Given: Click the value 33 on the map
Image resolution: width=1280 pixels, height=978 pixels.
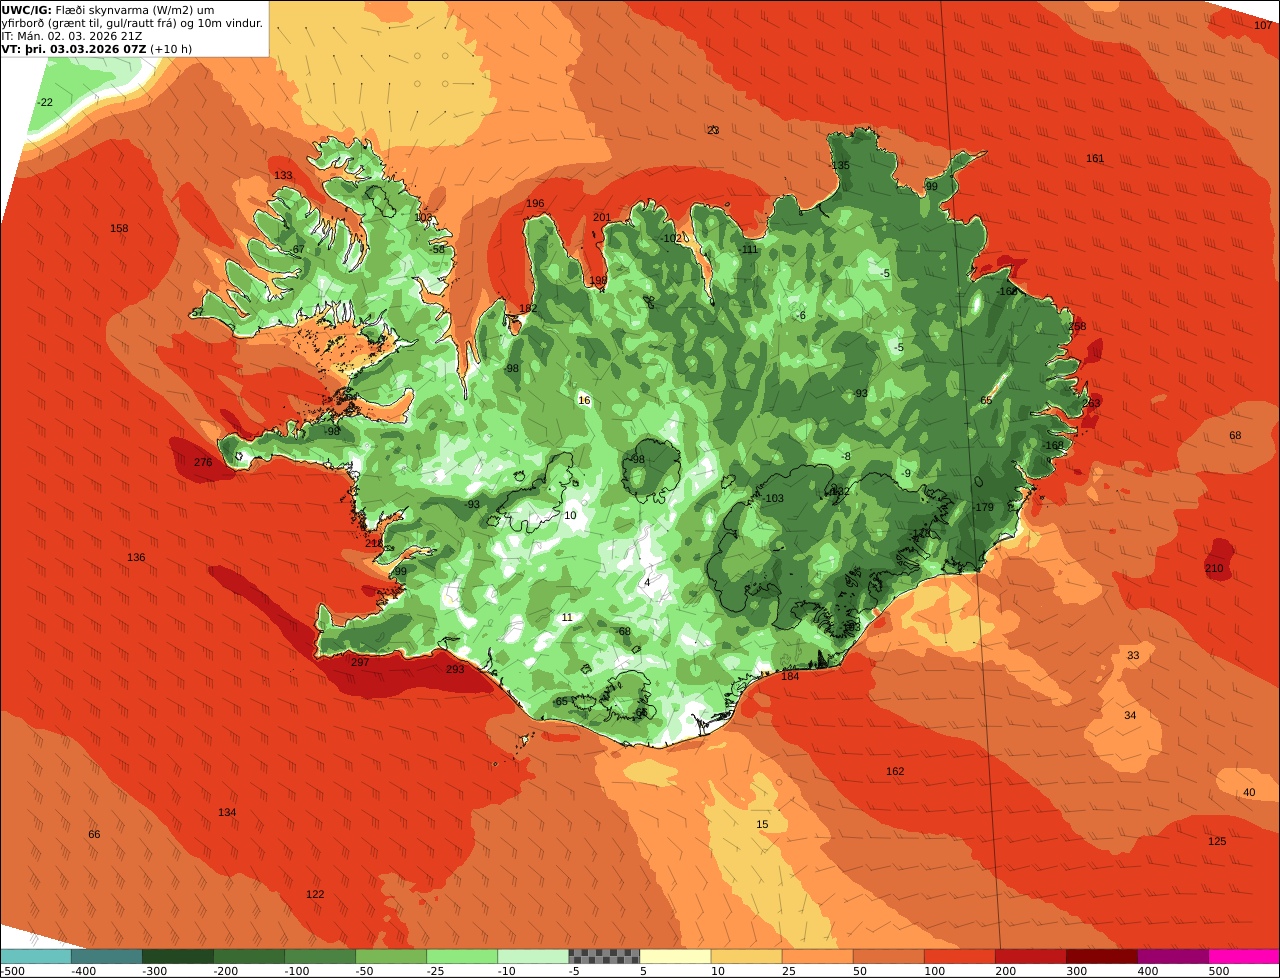Looking at the screenshot, I should (1133, 655).
